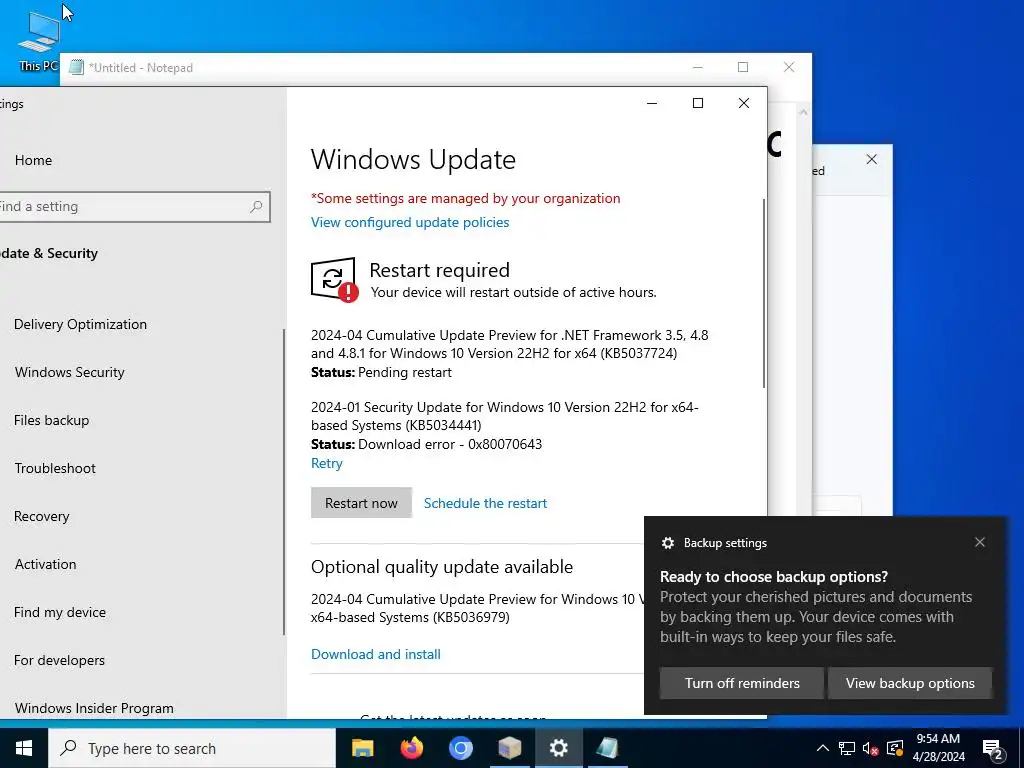Open the Troubleshoot page

(56, 468)
